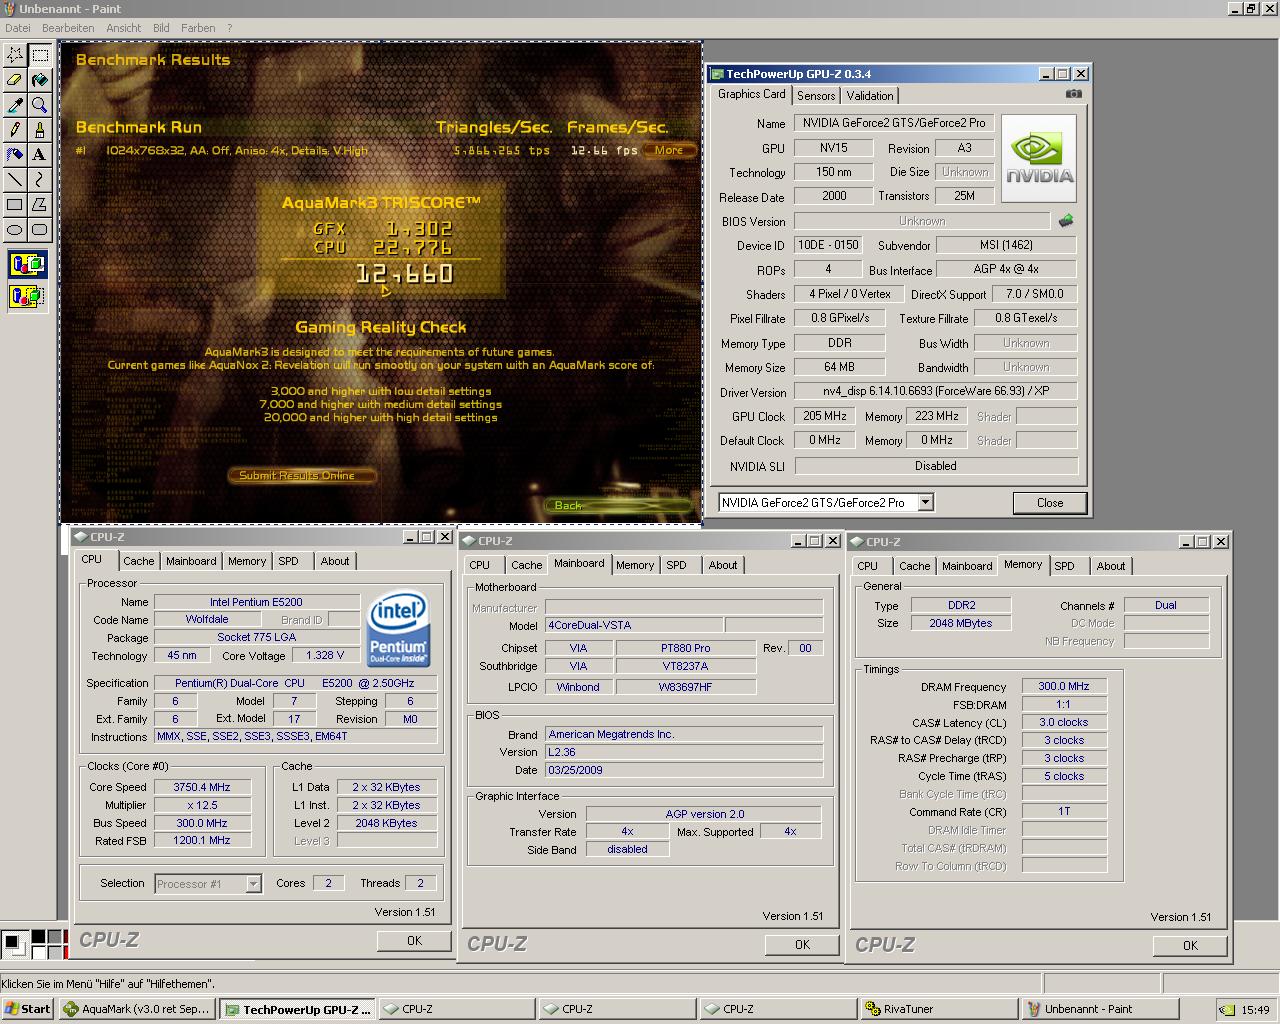Switch to RivaTuner in the taskbar
1280x1024 pixels.
(938, 1009)
